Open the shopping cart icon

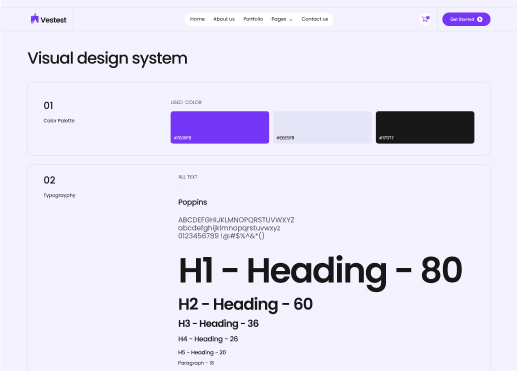point(425,19)
